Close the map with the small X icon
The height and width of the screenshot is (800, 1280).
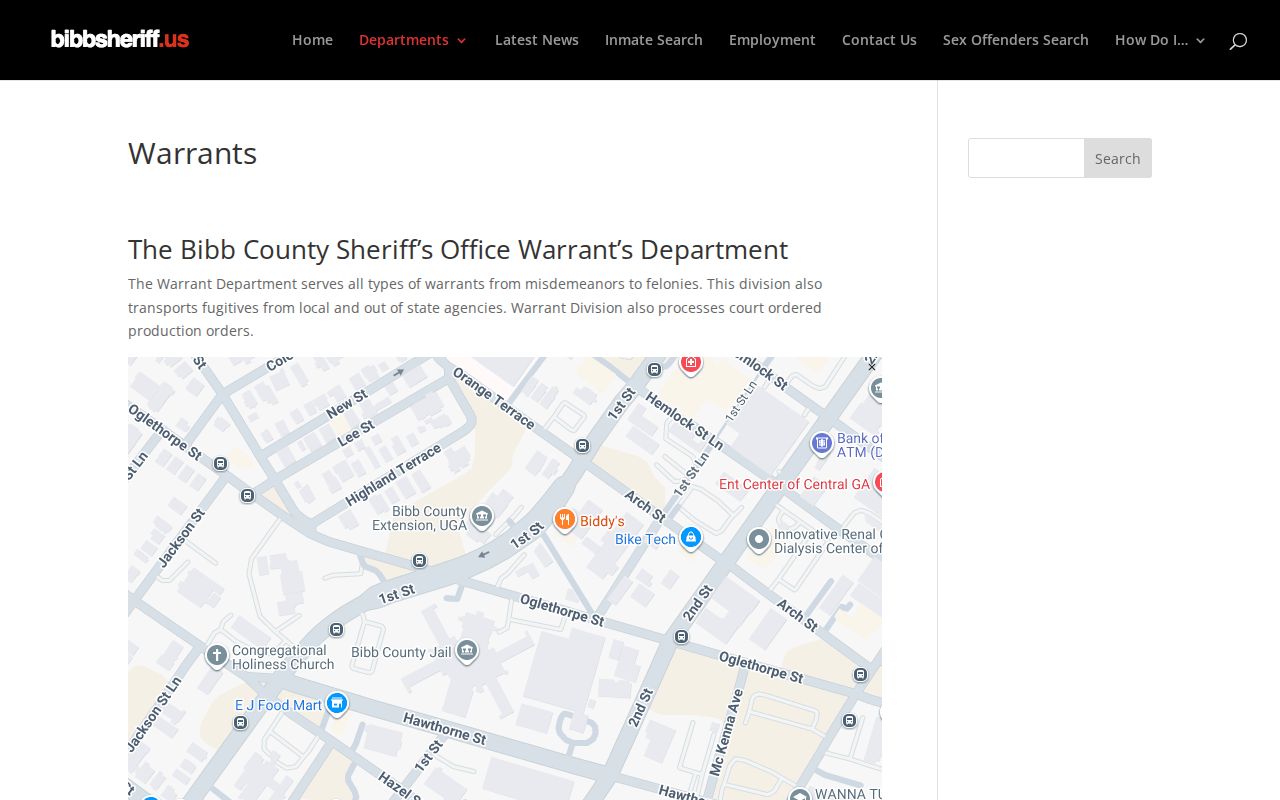pos(872,367)
